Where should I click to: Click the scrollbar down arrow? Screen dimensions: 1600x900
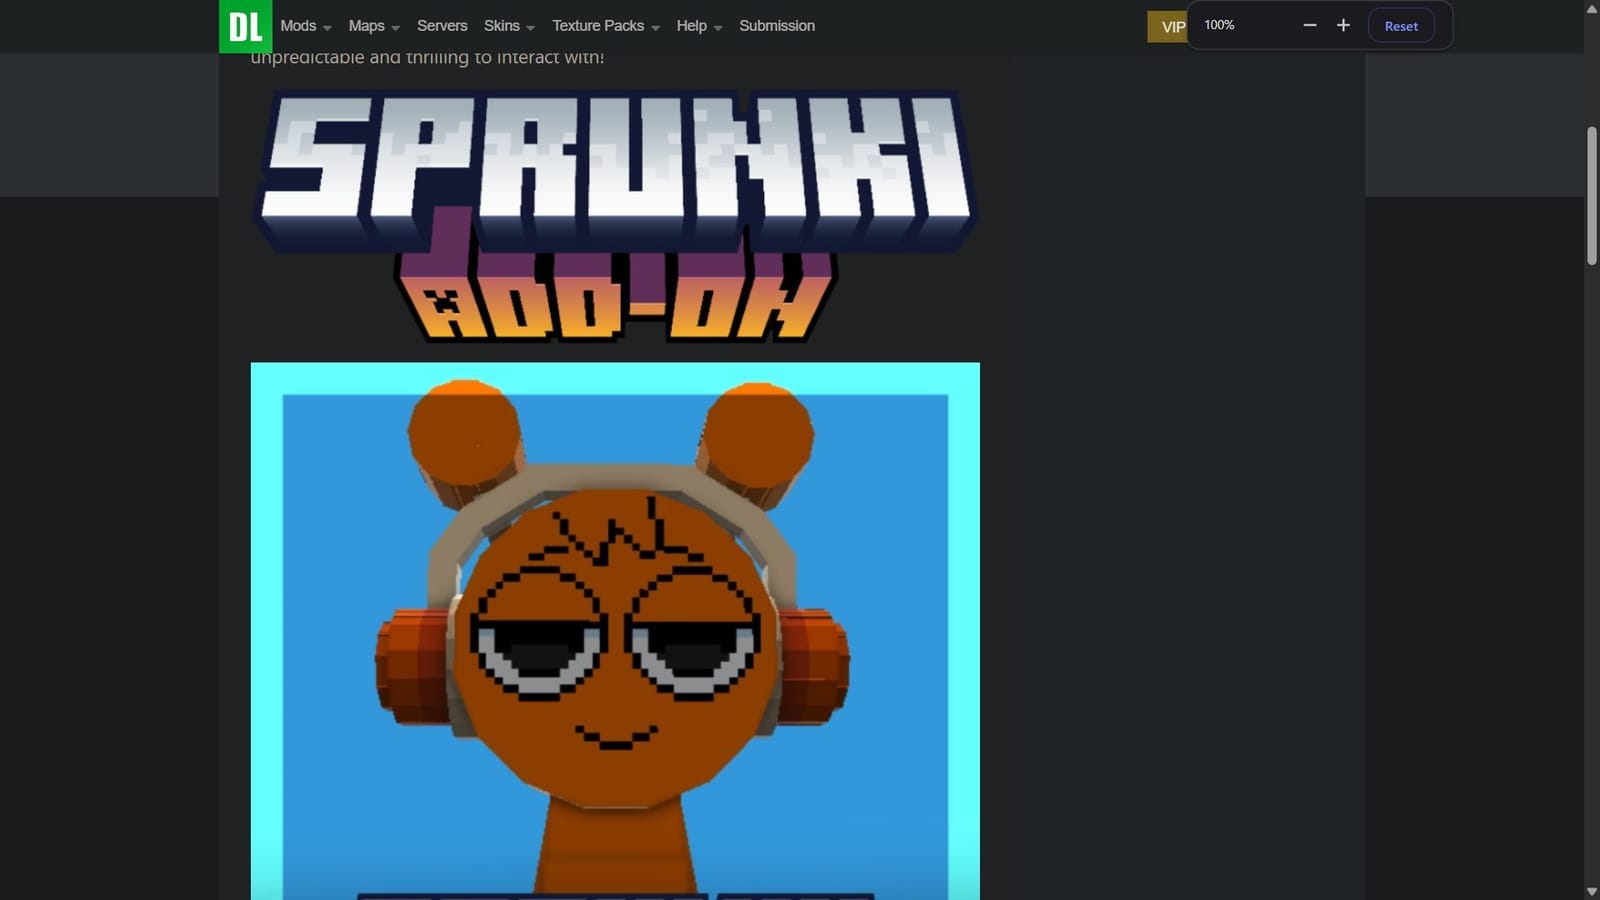point(1591,891)
